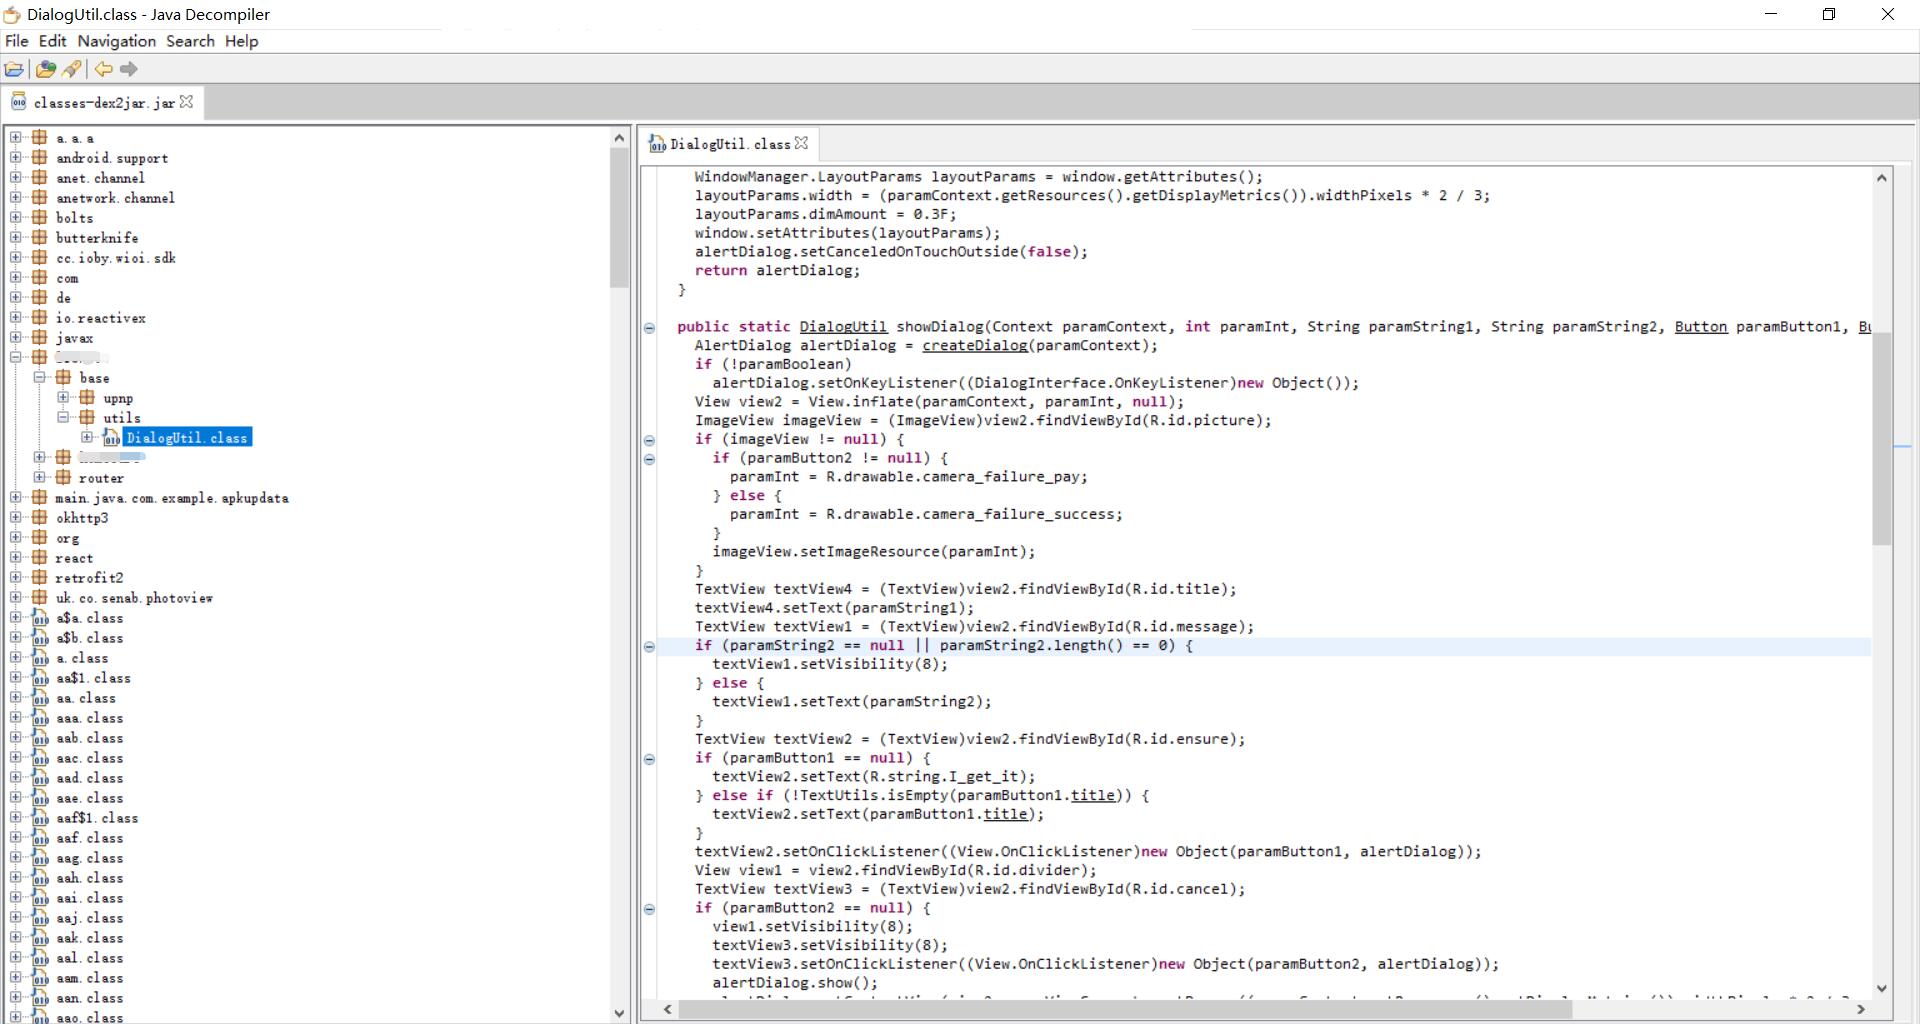Click the Open File toolbar icon
Image resolution: width=1920 pixels, height=1024 pixels.
click(14, 69)
